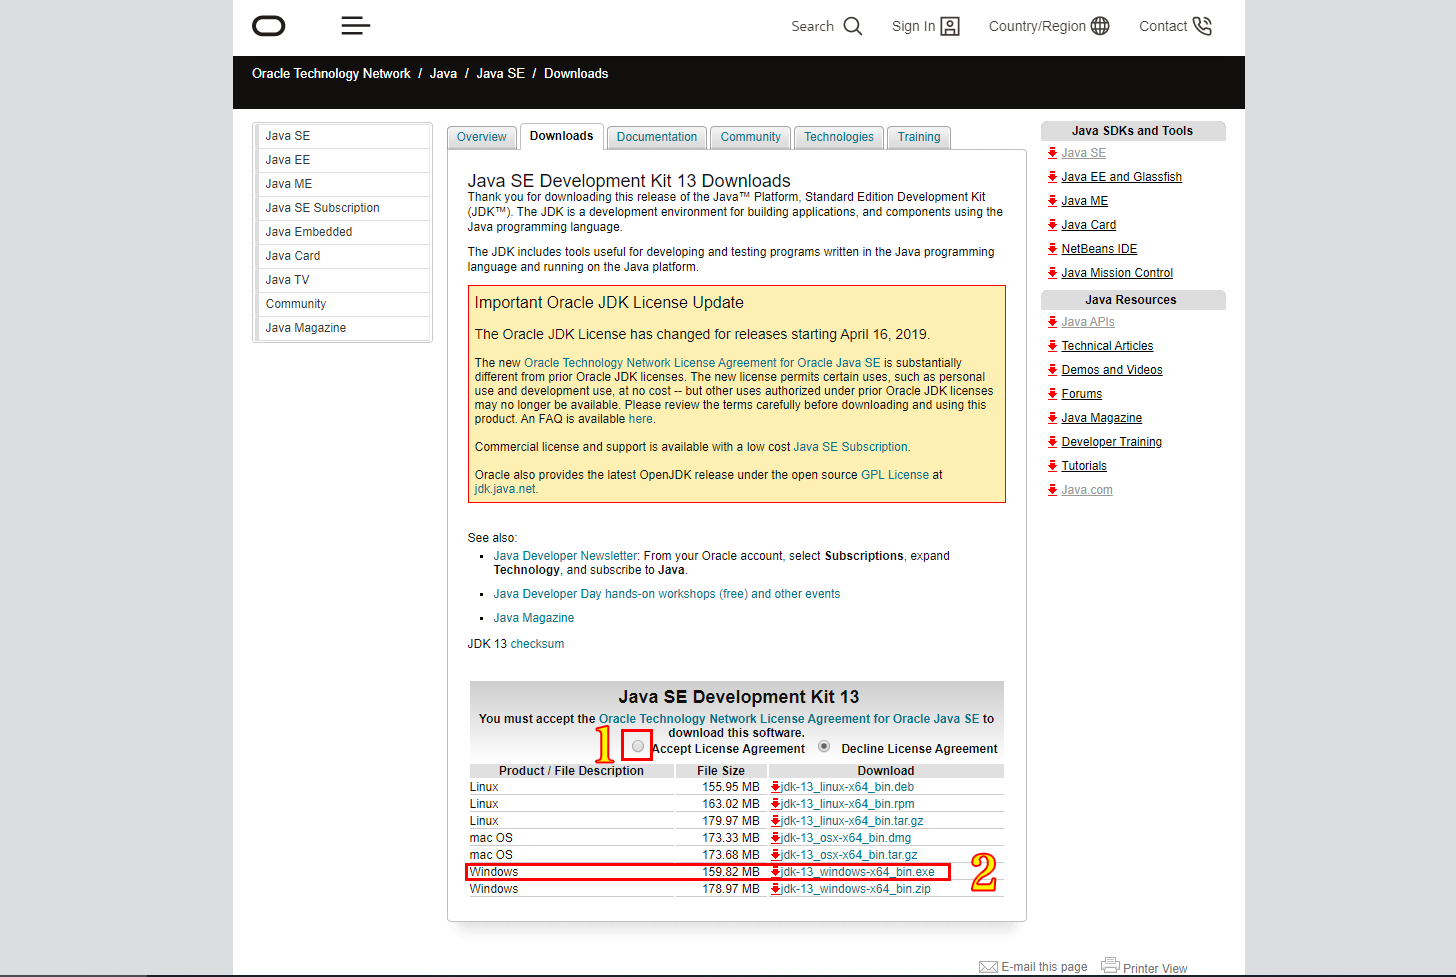Image resolution: width=1456 pixels, height=977 pixels.
Task: Click the Java APIs link in Java Resources
Action: coord(1088,322)
